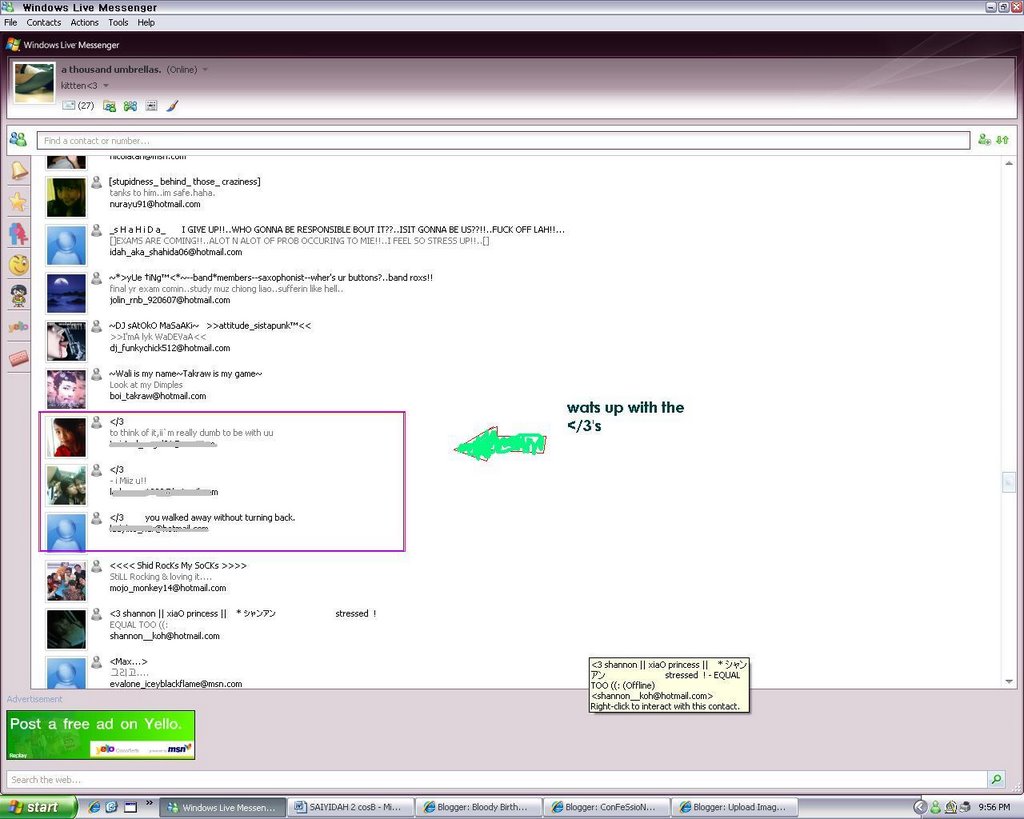This screenshot has width=1024, height=819.
Task: Open the Contacts menu
Action: click(44, 22)
